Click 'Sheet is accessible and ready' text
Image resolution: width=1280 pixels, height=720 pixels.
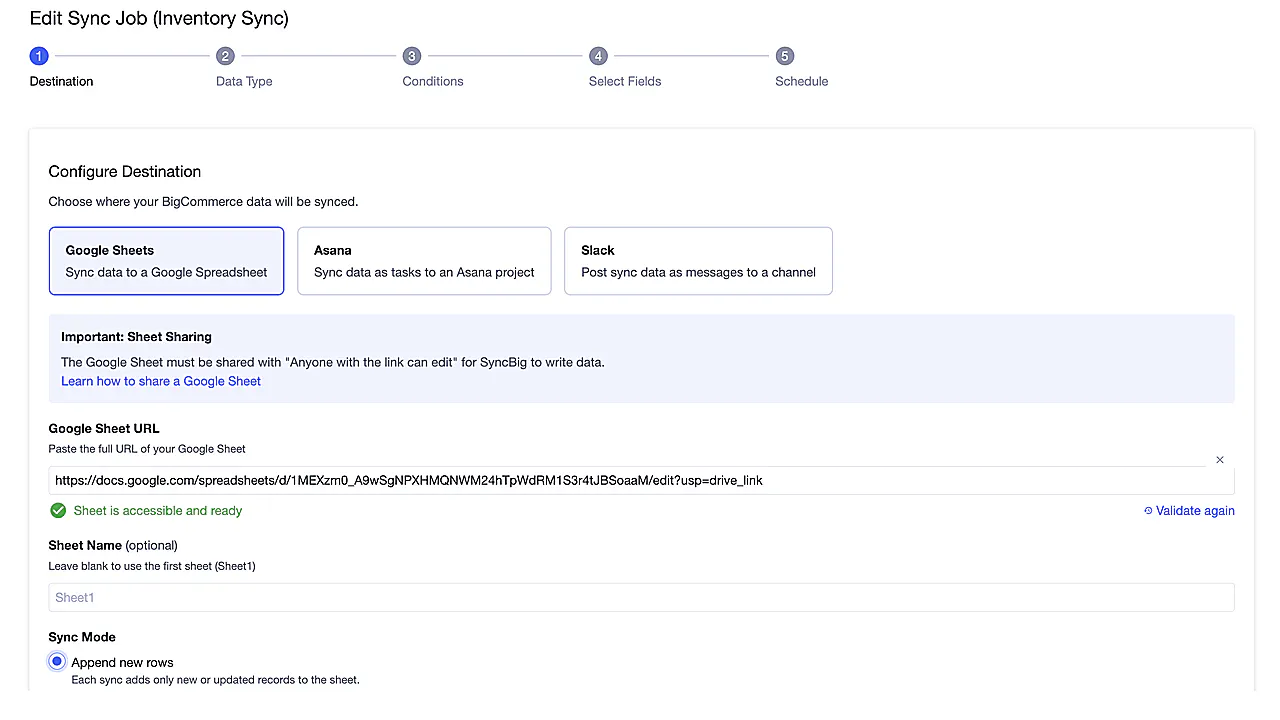tap(158, 511)
